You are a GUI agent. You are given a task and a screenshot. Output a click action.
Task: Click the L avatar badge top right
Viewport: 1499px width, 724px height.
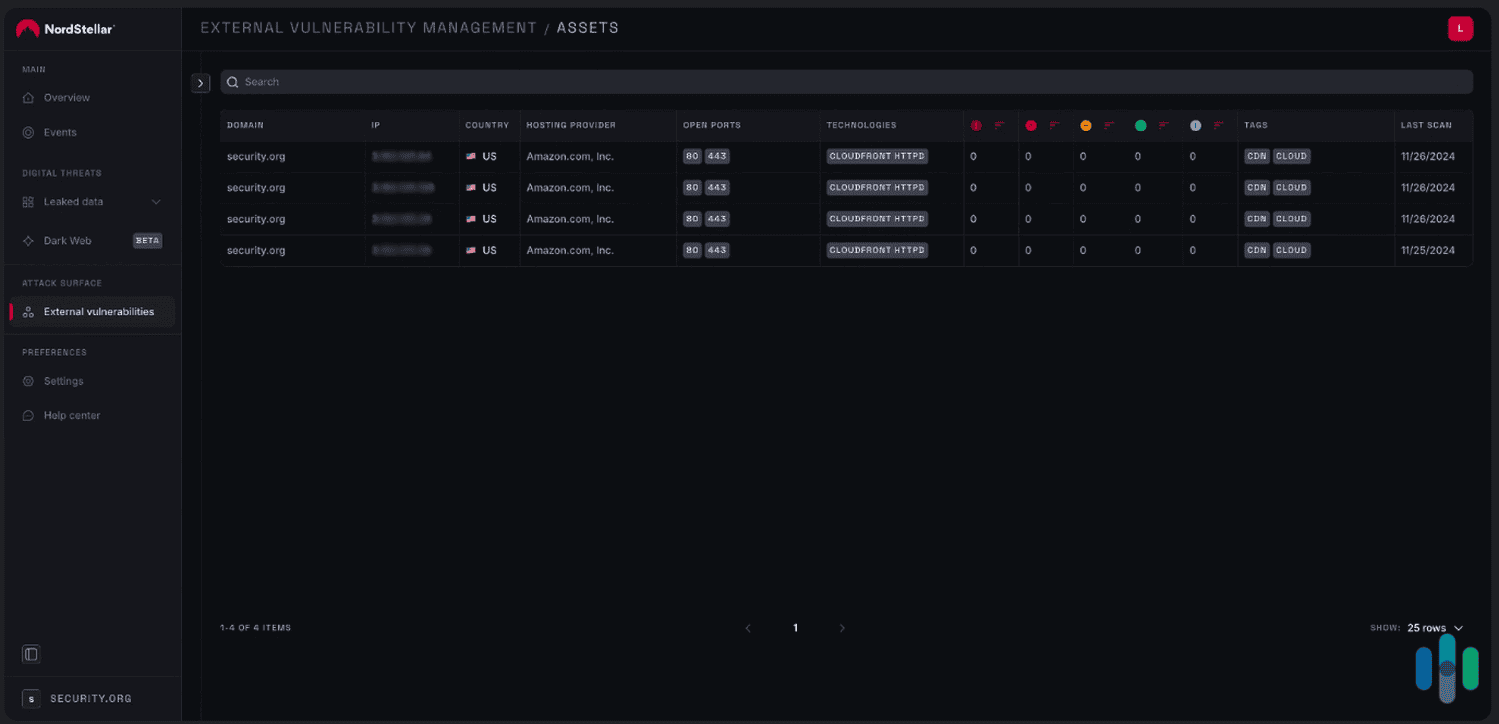pos(1461,29)
